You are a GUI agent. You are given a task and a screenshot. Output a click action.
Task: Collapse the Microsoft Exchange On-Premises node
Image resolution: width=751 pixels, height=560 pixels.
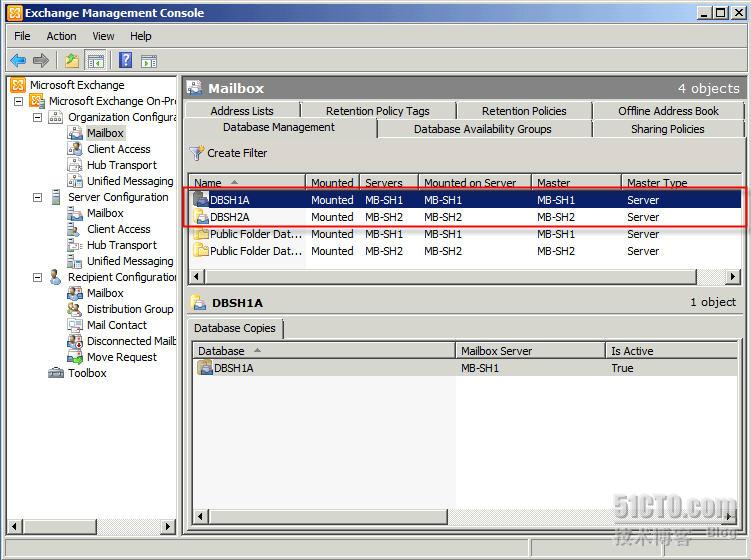click(x=18, y=101)
